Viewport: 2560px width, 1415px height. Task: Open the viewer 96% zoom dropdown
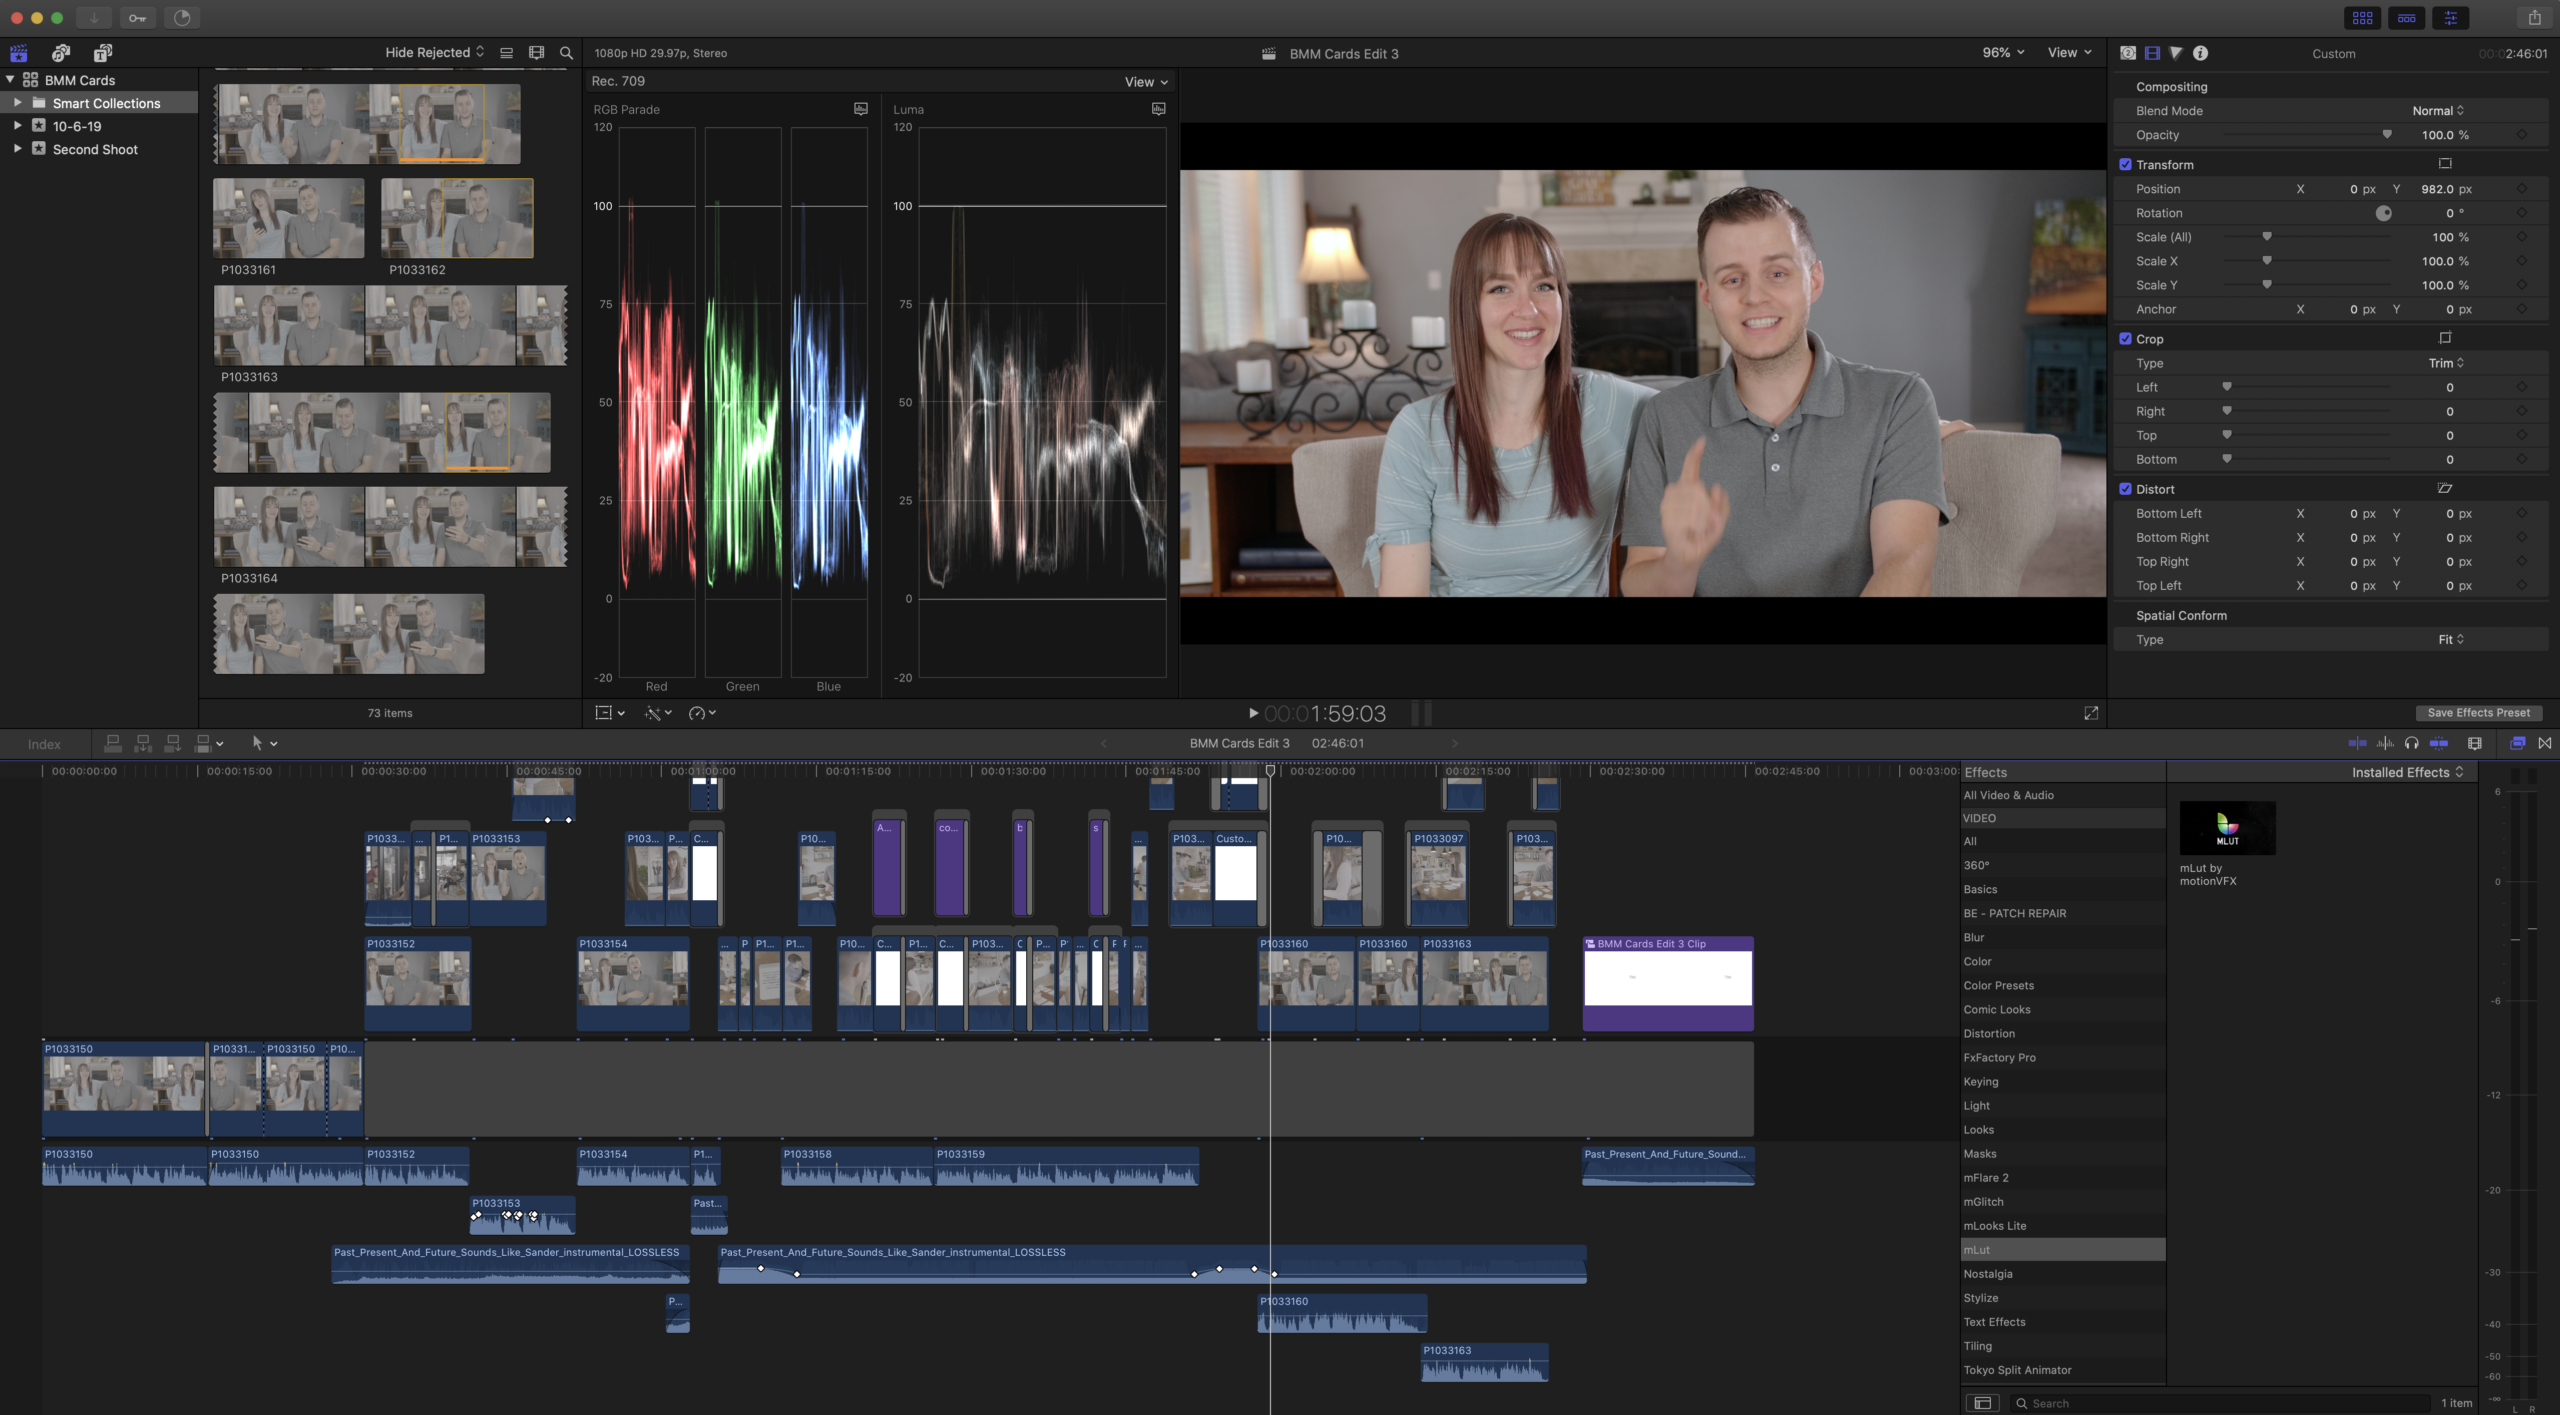(2003, 53)
